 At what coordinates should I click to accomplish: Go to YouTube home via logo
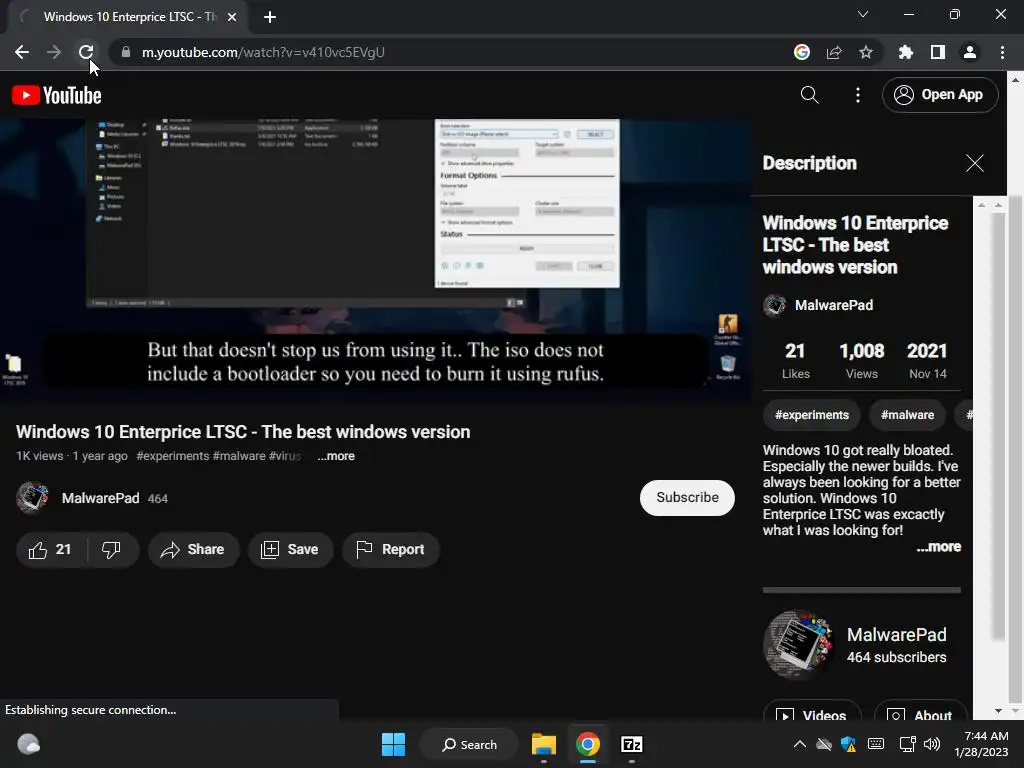click(x=57, y=95)
